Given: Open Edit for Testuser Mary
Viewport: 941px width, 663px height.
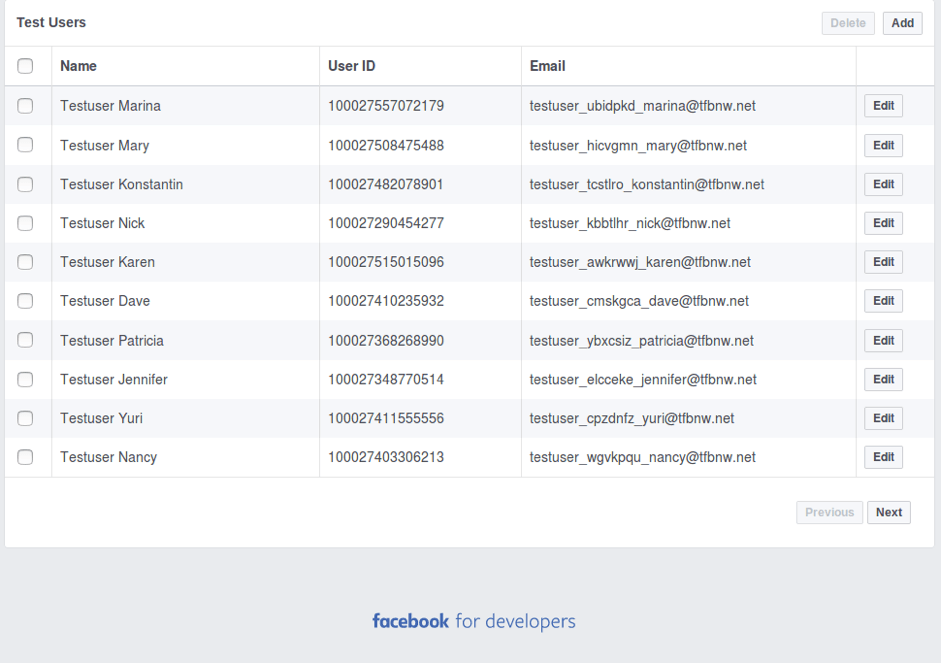Looking at the screenshot, I should click(883, 145).
